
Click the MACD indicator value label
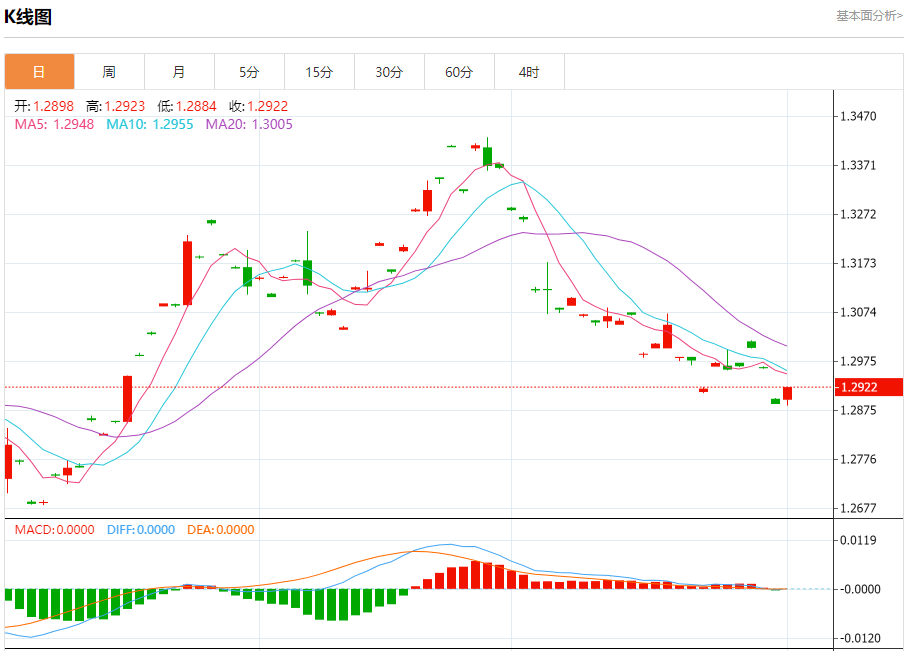[54, 530]
